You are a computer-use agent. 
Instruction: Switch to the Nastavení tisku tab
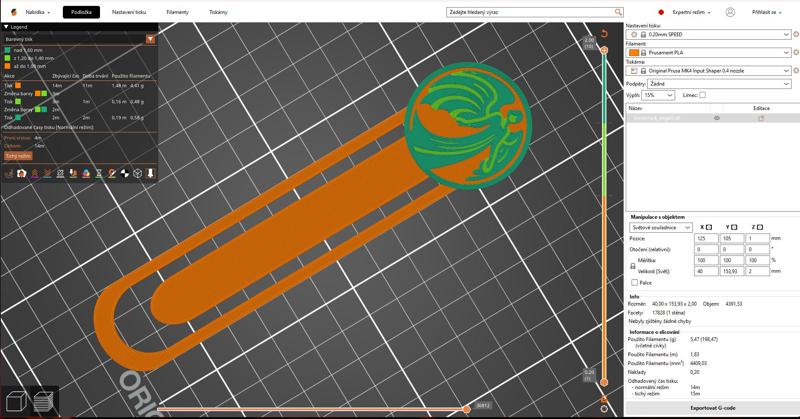129,12
